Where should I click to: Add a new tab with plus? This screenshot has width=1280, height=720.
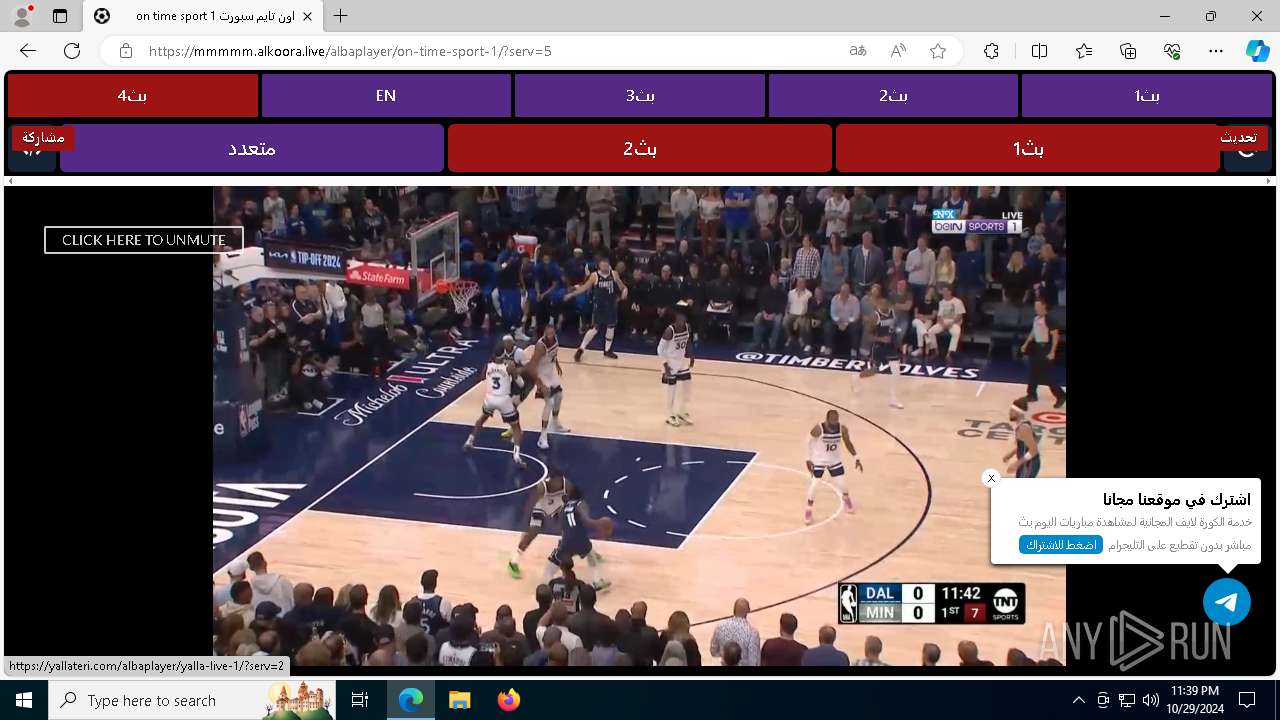(x=341, y=16)
